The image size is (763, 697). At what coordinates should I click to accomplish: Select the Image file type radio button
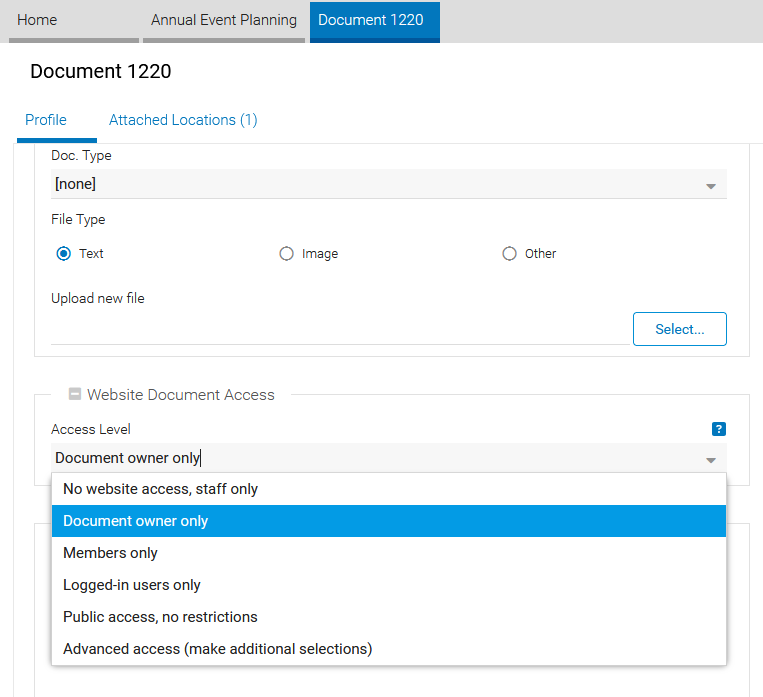point(286,254)
